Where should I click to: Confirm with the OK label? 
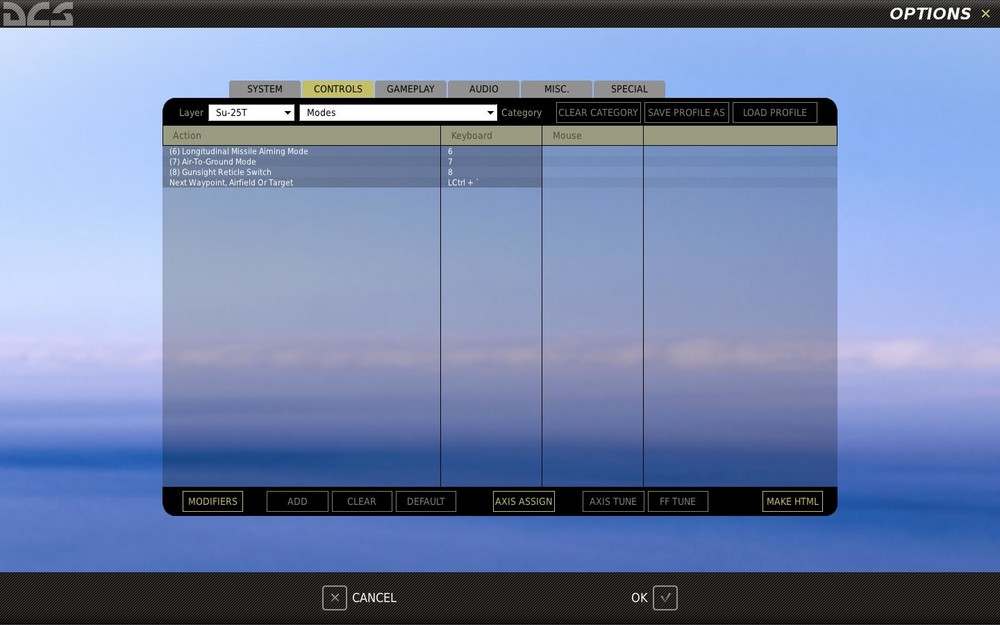tap(639, 598)
